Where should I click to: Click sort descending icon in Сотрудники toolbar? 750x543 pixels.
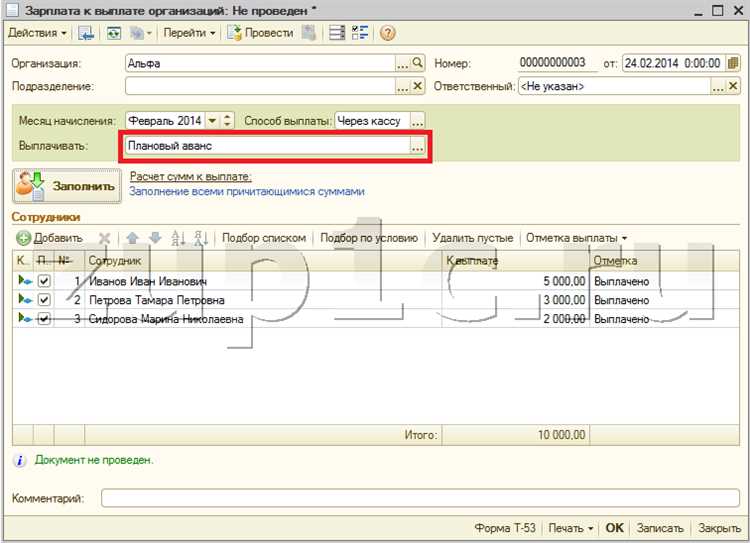click(200, 238)
